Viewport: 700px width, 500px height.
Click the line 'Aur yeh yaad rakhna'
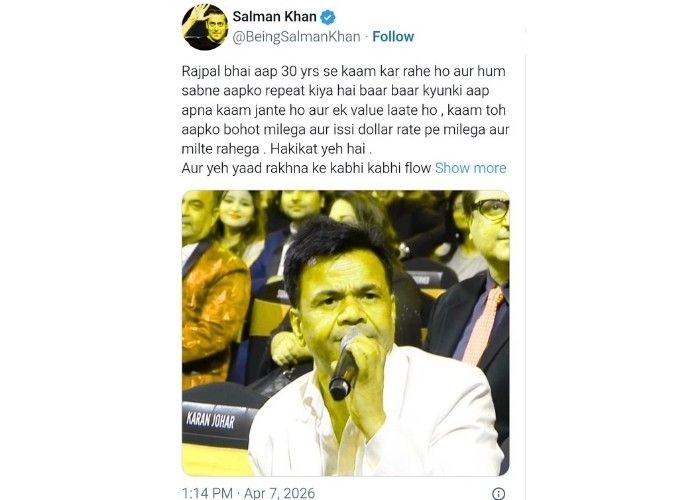306,168
